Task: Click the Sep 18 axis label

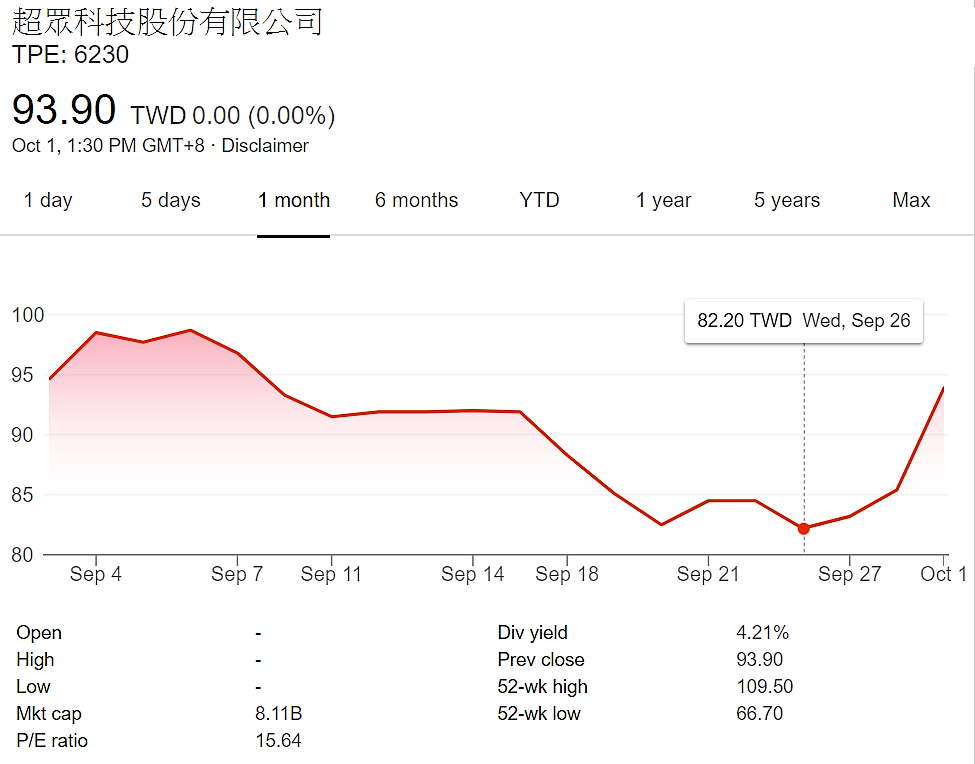Action: pyautogui.click(x=566, y=574)
